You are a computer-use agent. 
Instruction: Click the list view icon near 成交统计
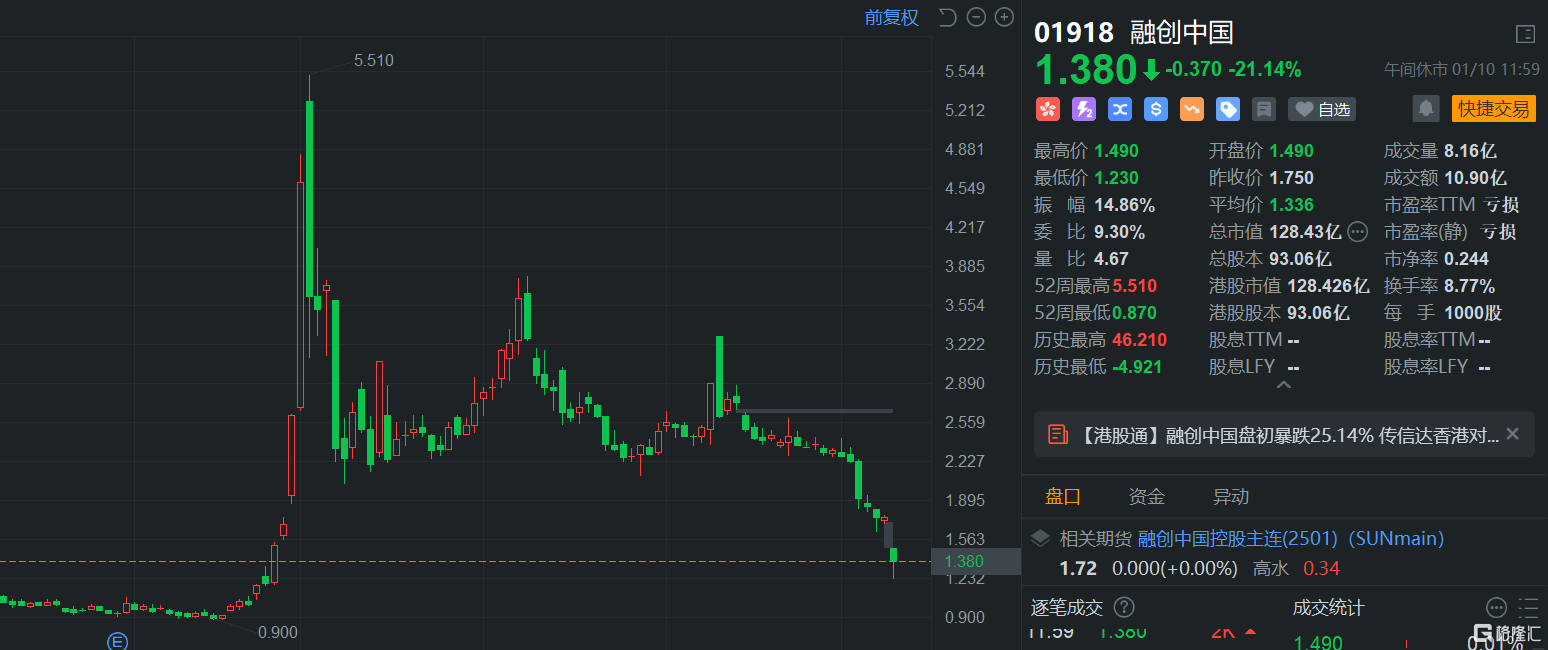pyautogui.click(x=1528, y=607)
